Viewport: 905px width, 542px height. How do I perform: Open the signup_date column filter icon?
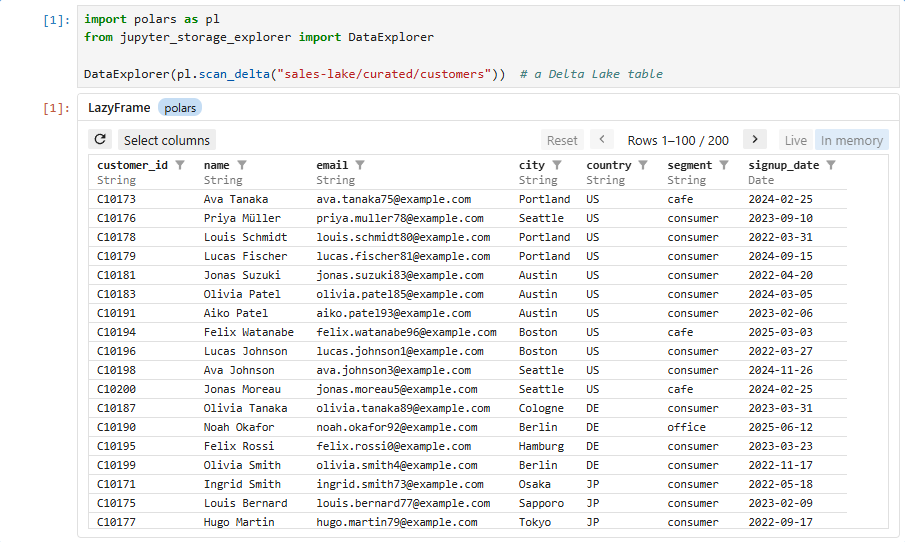pos(831,165)
